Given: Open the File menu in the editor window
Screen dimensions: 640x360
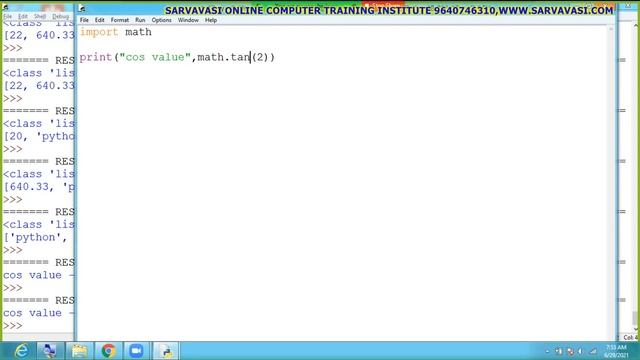Looking at the screenshot, I should point(84,20).
